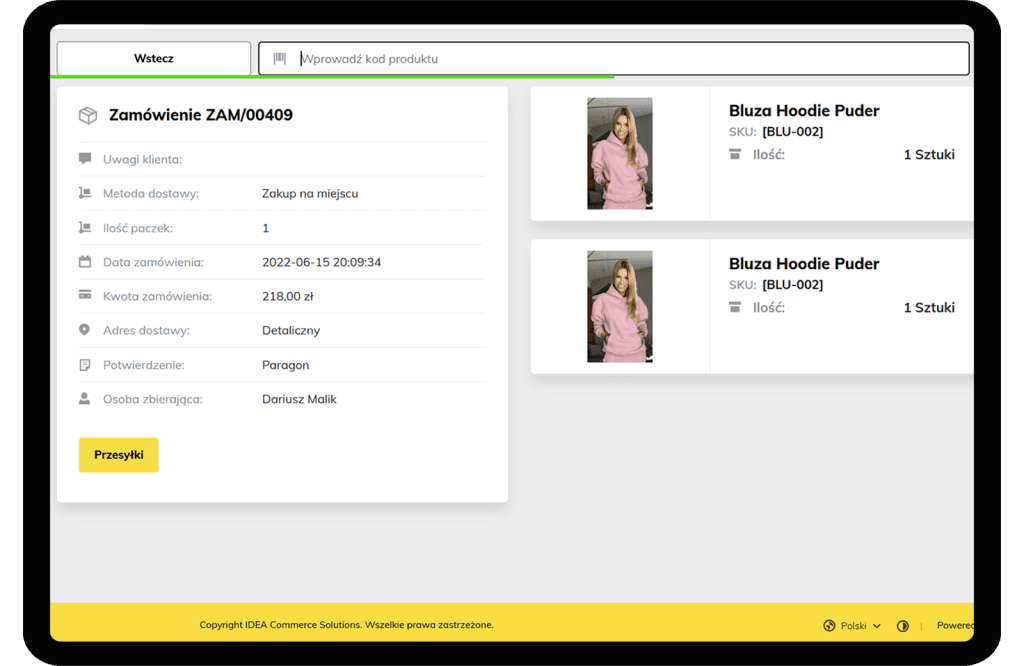Image resolution: width=1024 pixels, height=666 pixels.
Task: Click the receipt icon next to Potwierdzenie
Action: pyautogui.click(x=85, y=365)
